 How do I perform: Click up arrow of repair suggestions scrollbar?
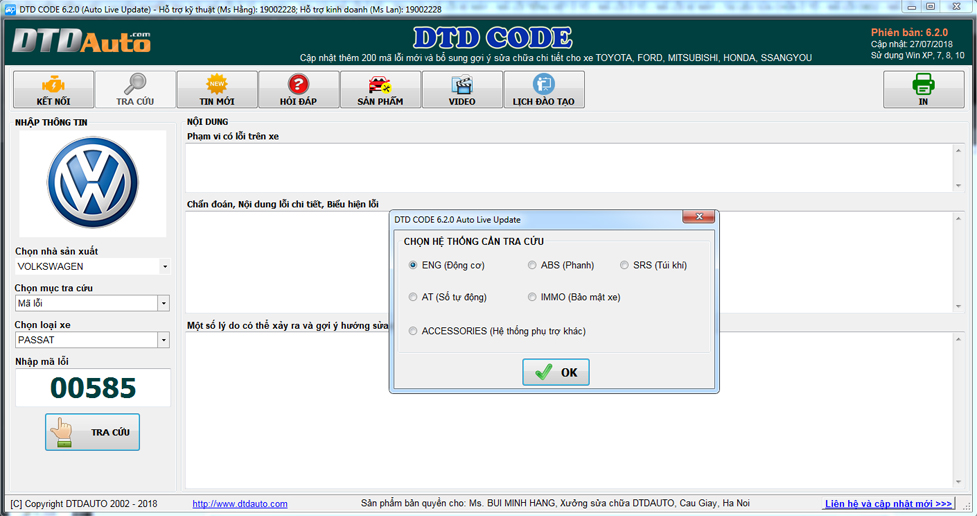pyautogui.click(x=958, y=339)
